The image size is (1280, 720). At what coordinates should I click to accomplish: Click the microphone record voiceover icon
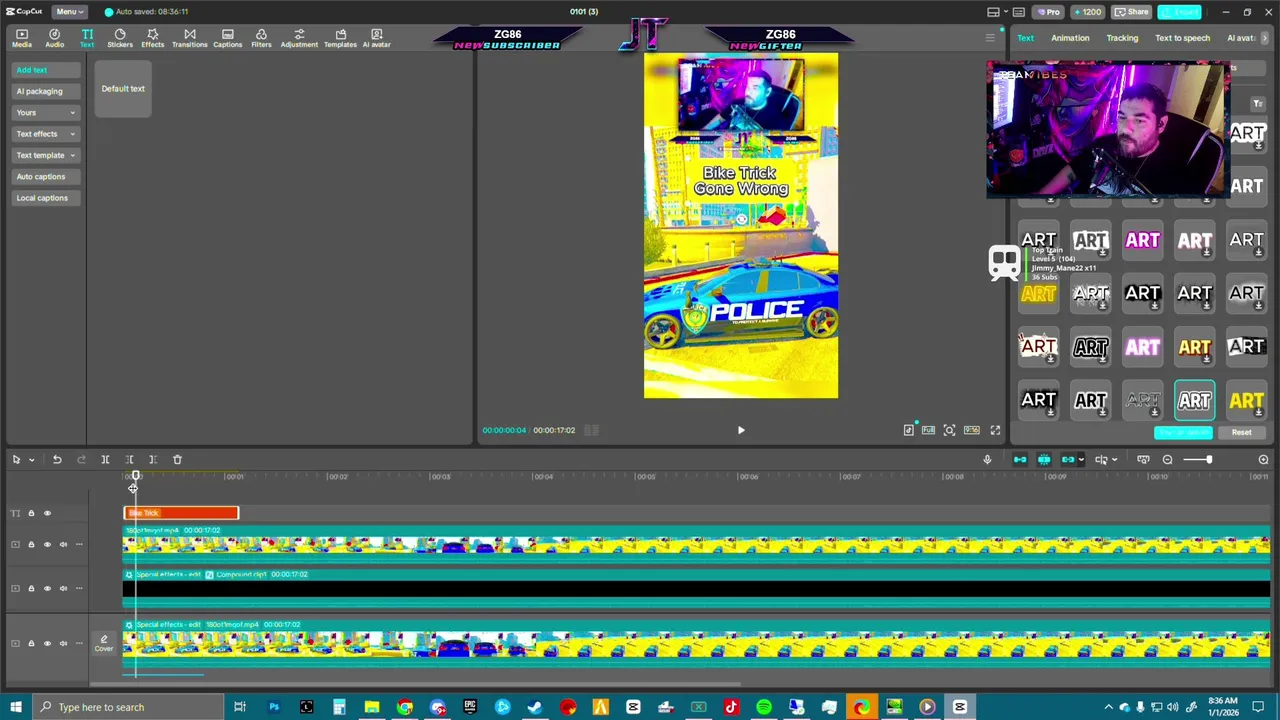click(987, 459)
